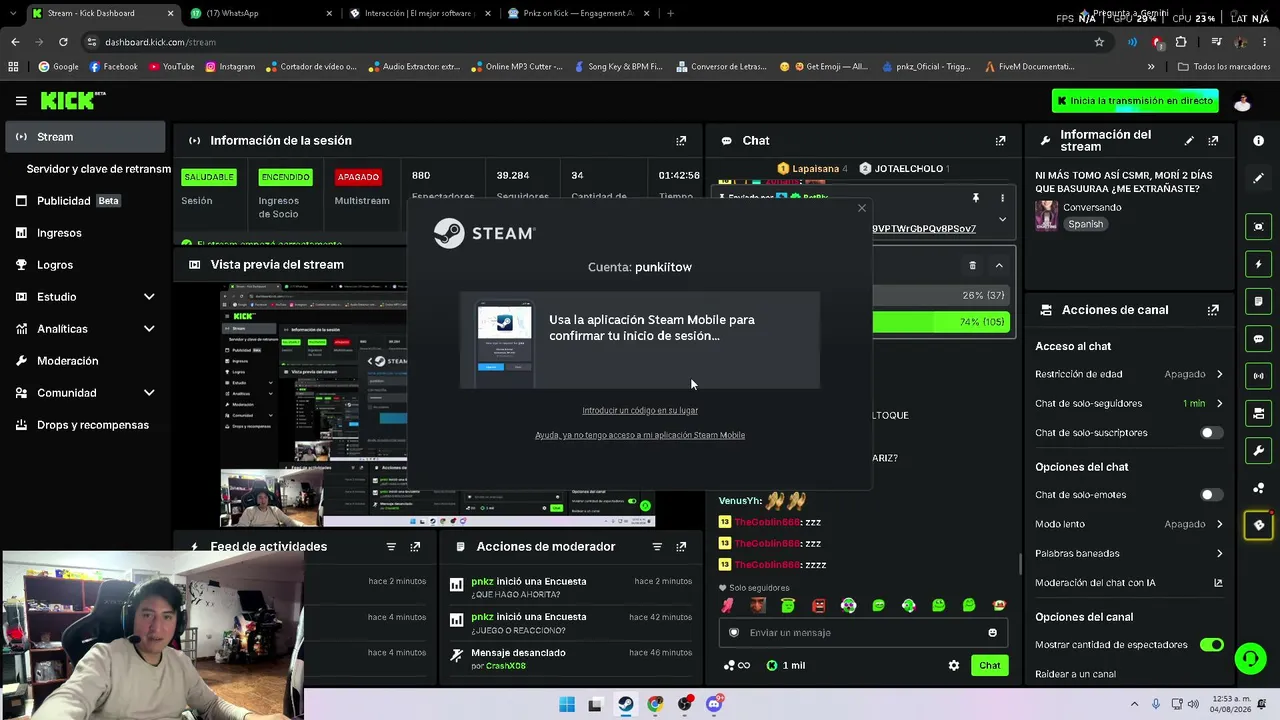Select Stream in the left sidebar
Image resolution: width=1280 pixels, height=720 pixels.
pos(85,137)
